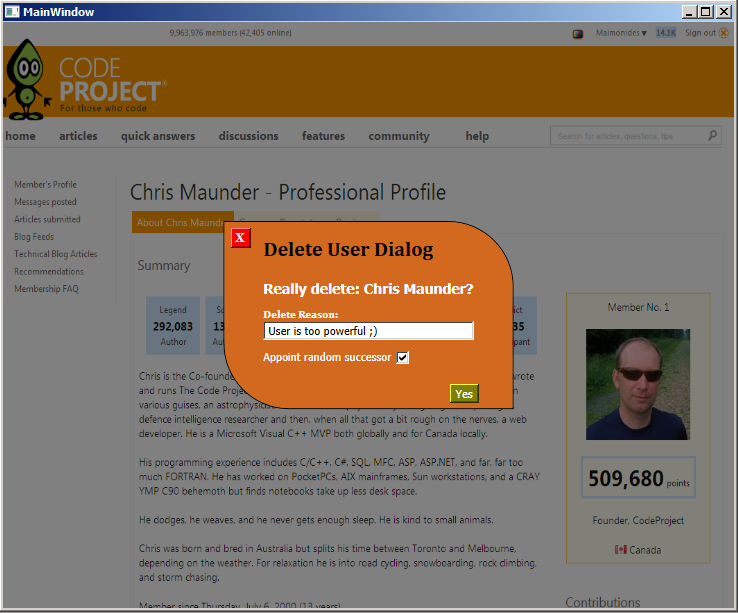Click the CodeProject mascot logo
This screenshot has width=738, height=613.
(x=27, y=80)
